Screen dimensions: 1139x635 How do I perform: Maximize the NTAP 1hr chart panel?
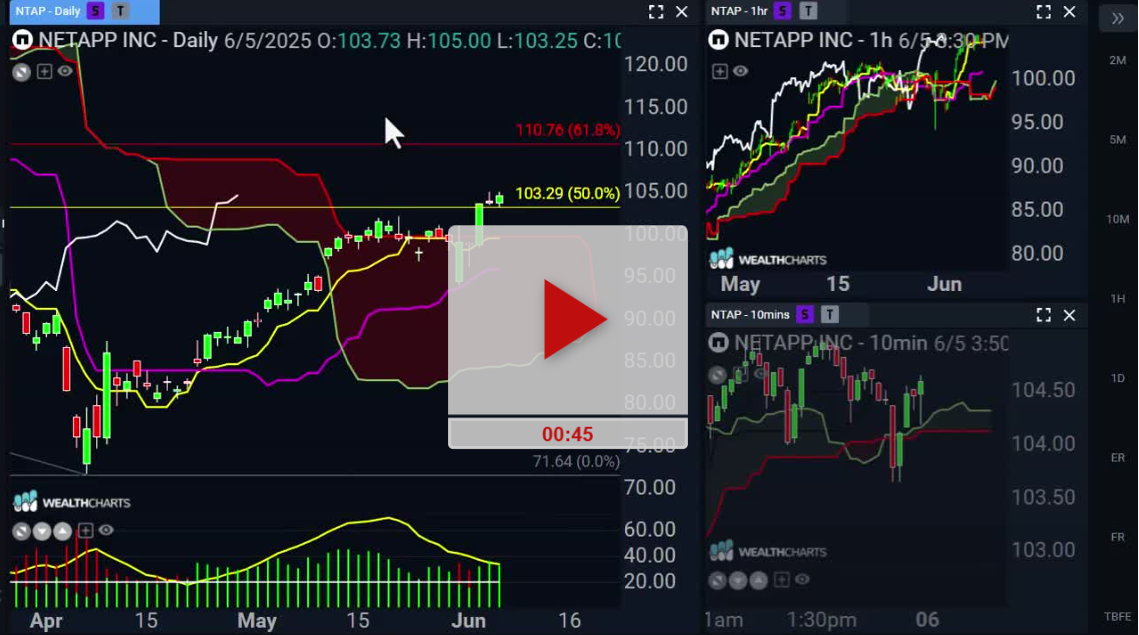tap(1044, 12)
